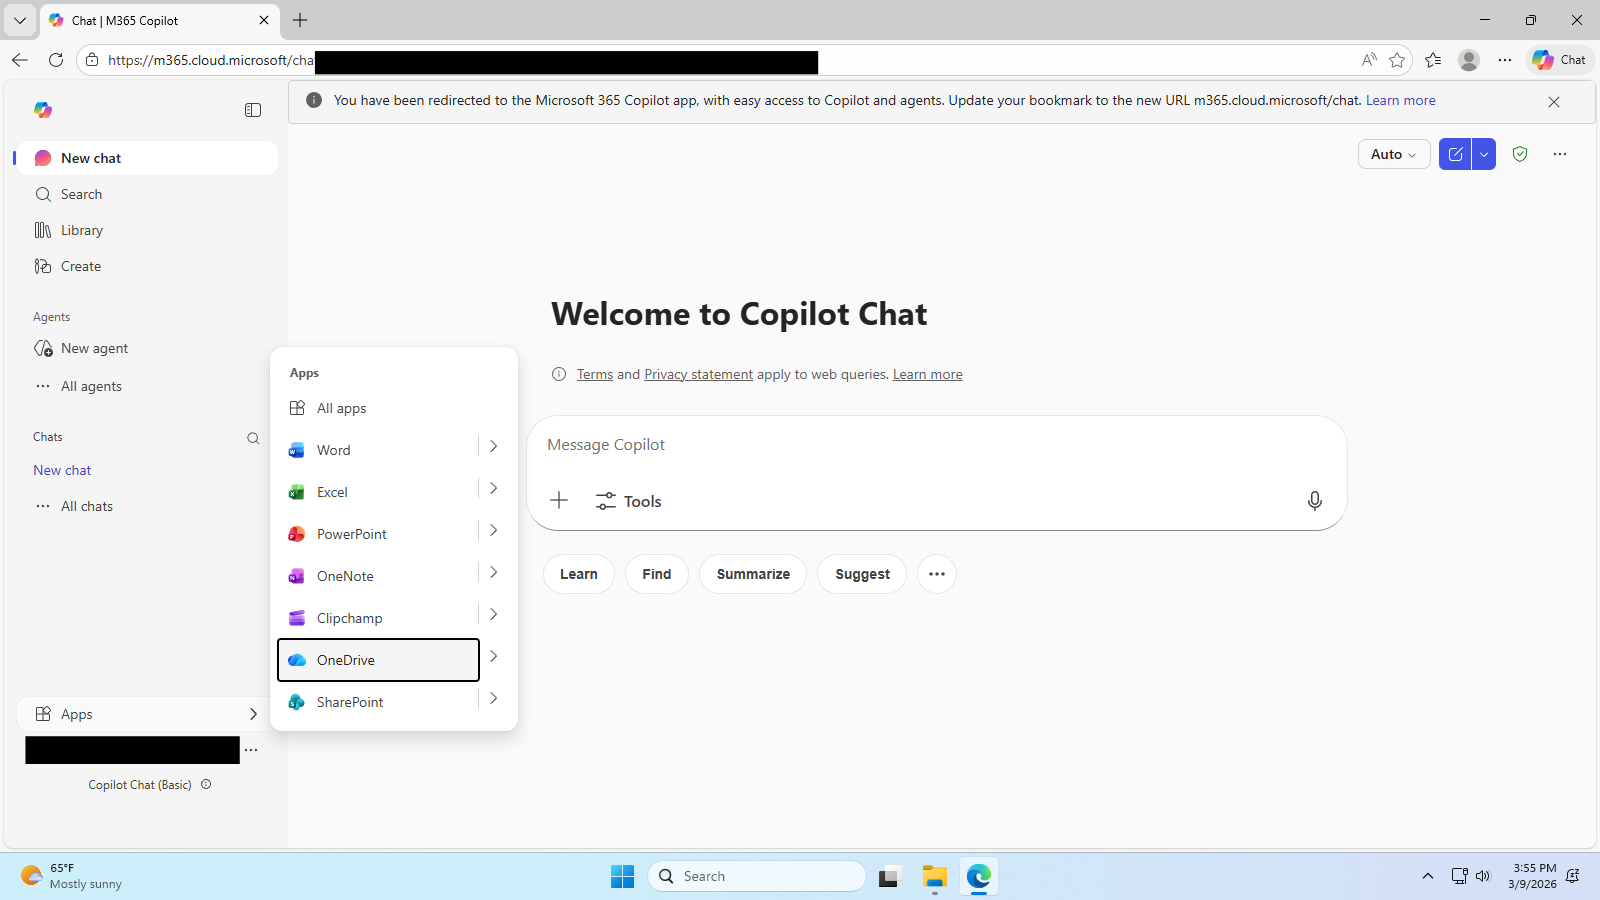Select the Find prompt chip
Image resolution: width=1600 pixels, height=900 pixels.
[657, 574]
